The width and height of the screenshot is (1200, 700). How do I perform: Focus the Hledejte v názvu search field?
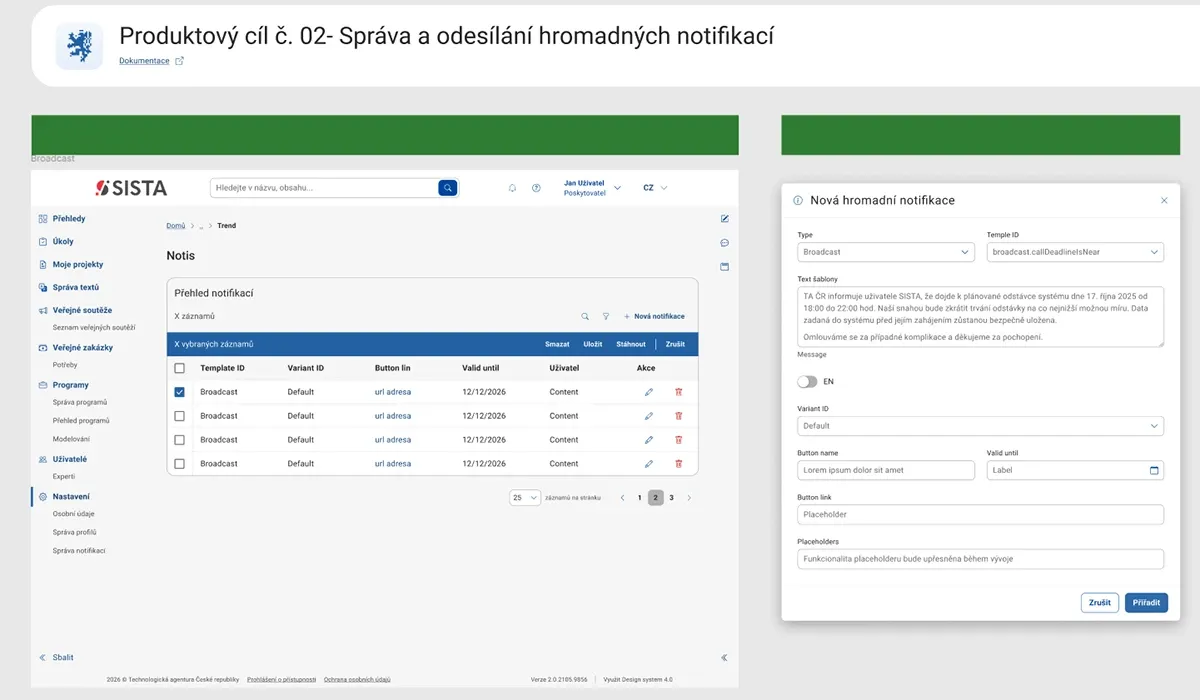(324, 187)
